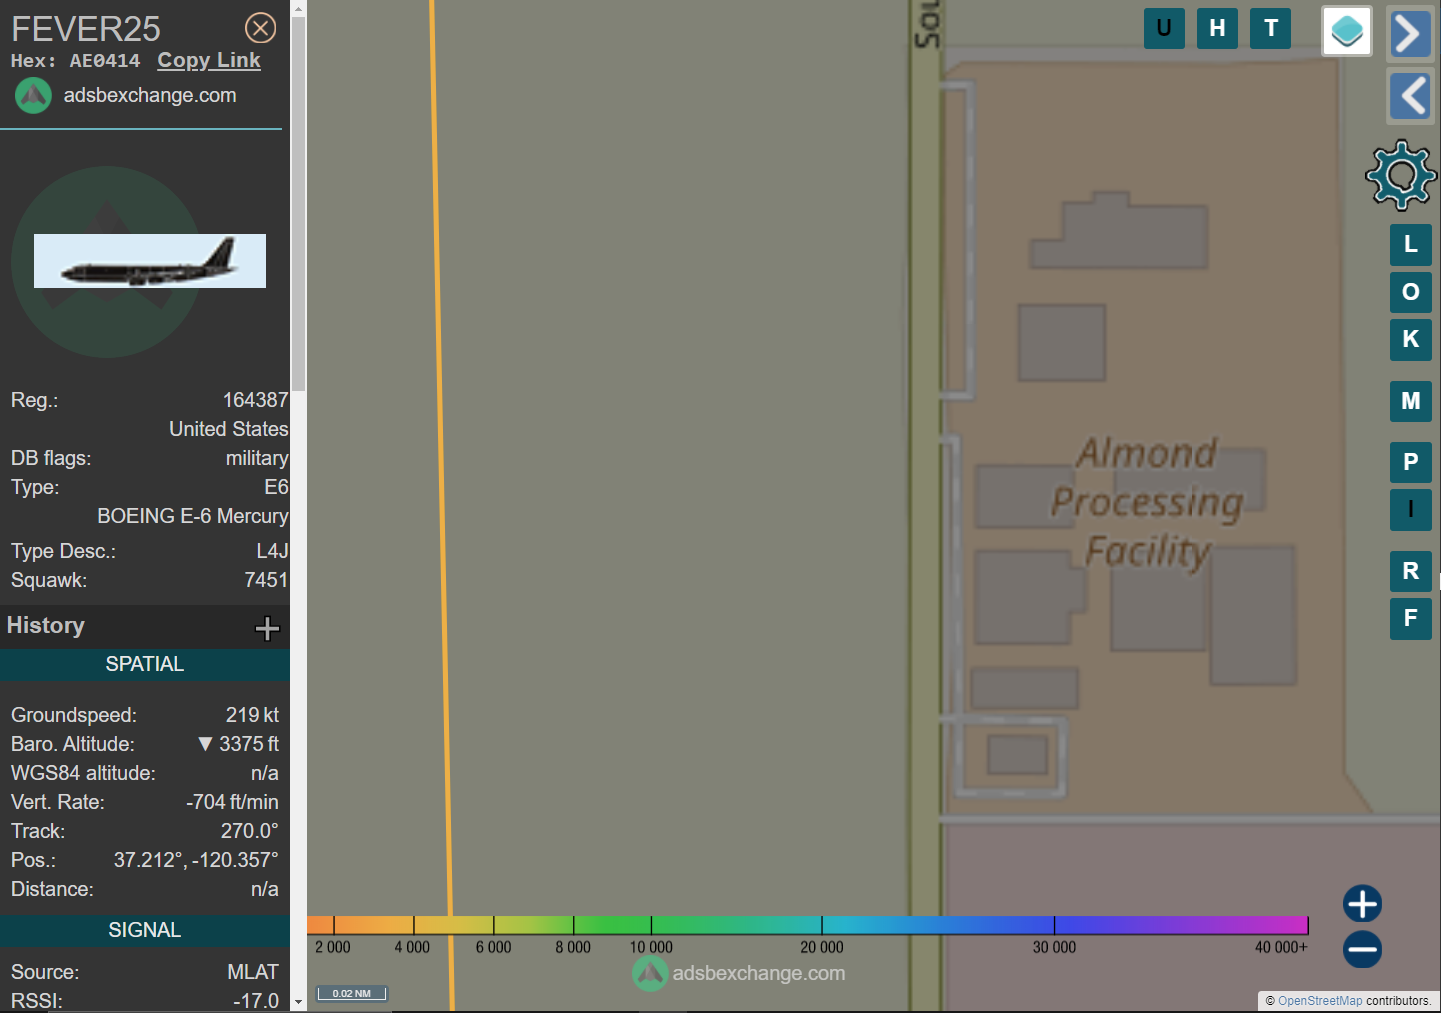Select the source value MLAT

click(253, 972)
